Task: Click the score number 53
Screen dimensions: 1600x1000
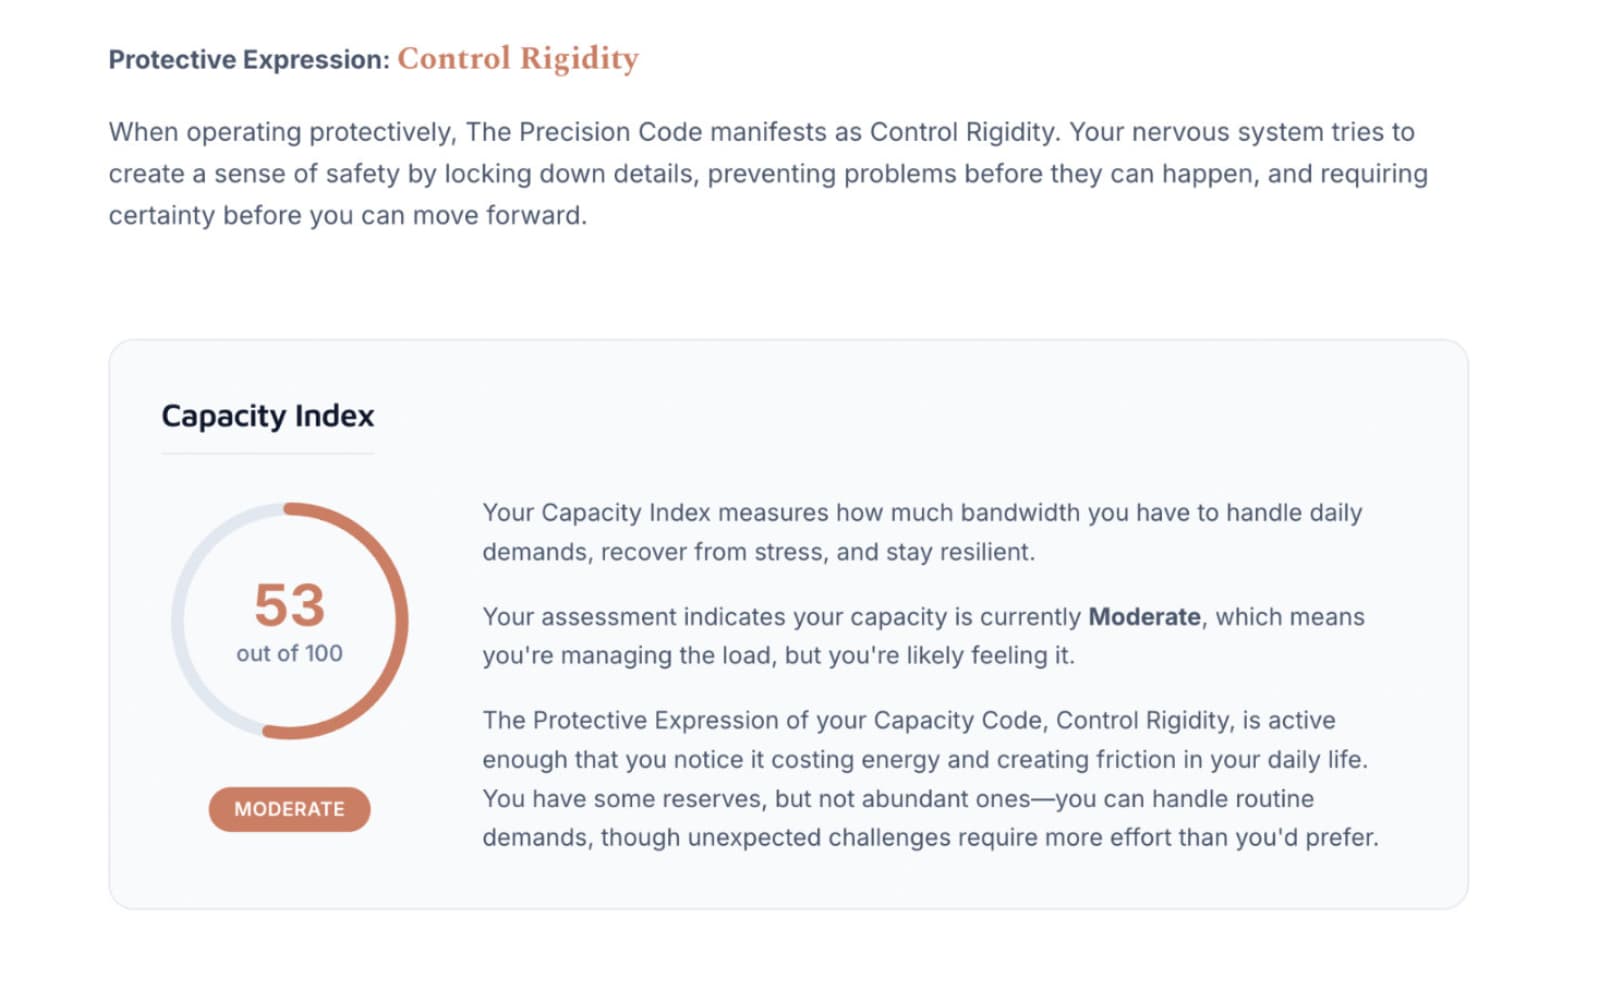Action: 289,605
